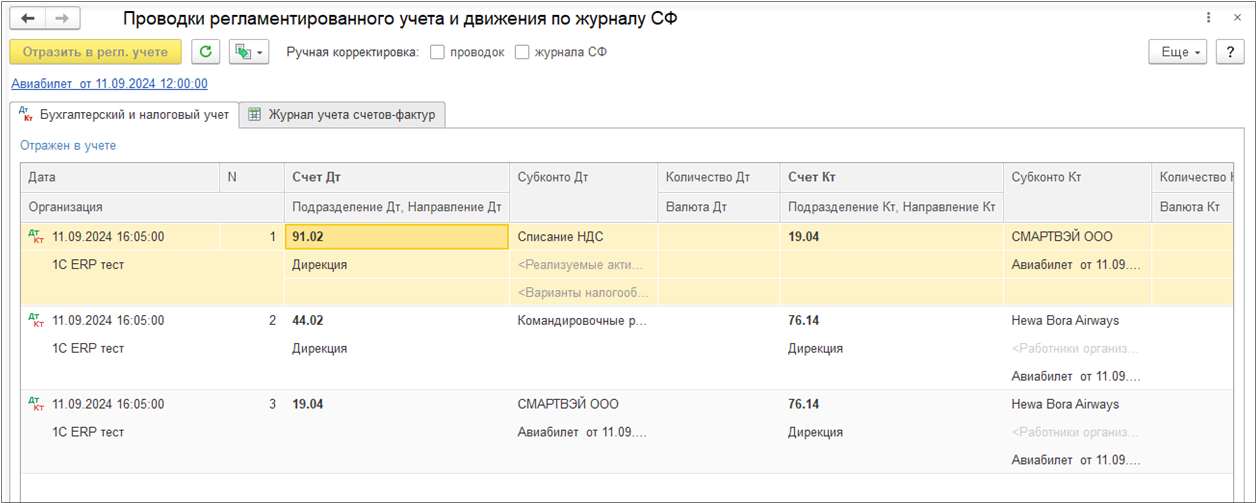This screenshot has width=1256, height=503.
Task: Select Бухгалтерский и налоговый учет tab
Action: tap(125, 115)
